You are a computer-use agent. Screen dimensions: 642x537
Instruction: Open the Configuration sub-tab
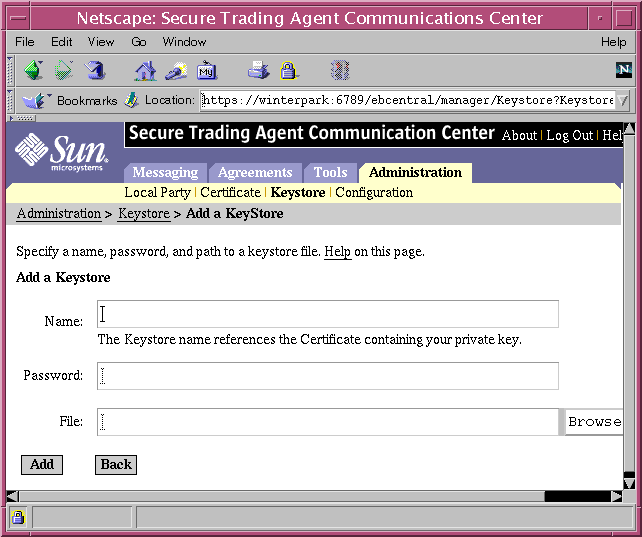pos(374,192)
